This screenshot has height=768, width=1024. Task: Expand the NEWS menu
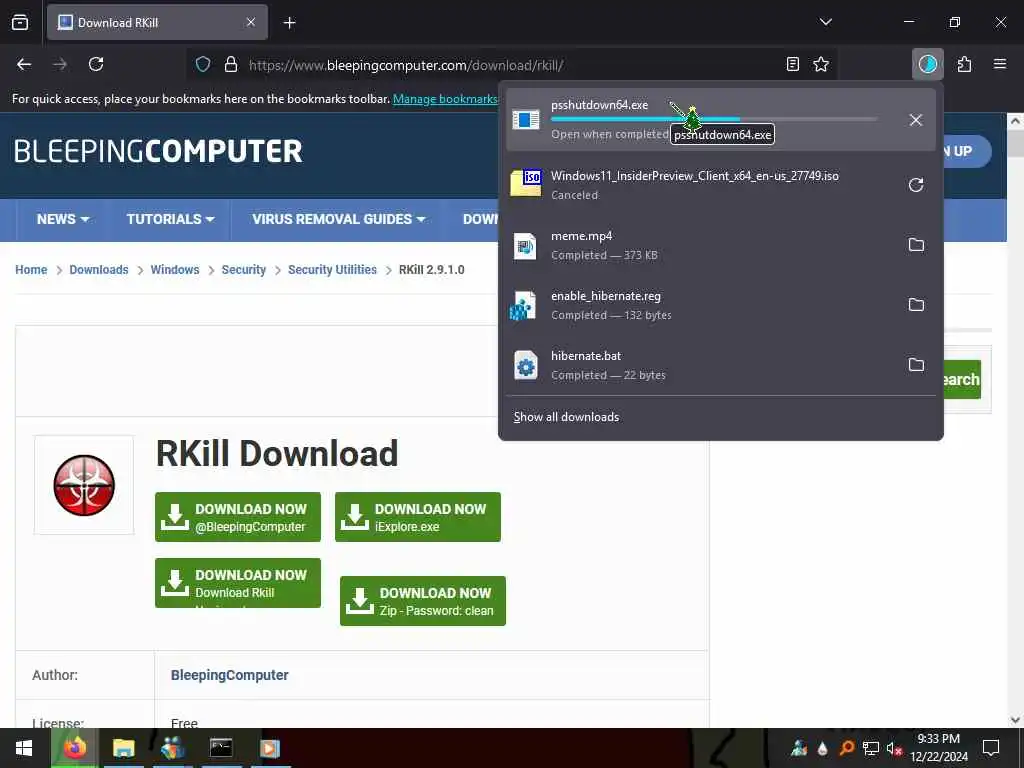(x=63, y=219)
